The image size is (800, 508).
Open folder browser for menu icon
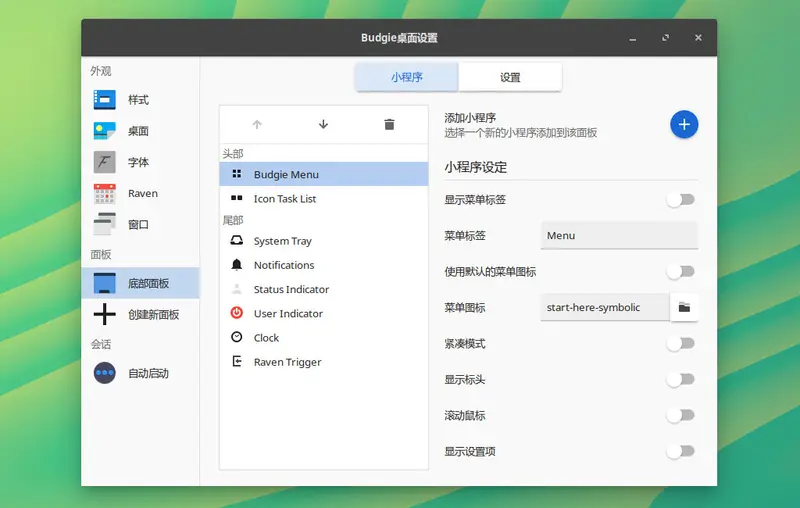(684, 308)
